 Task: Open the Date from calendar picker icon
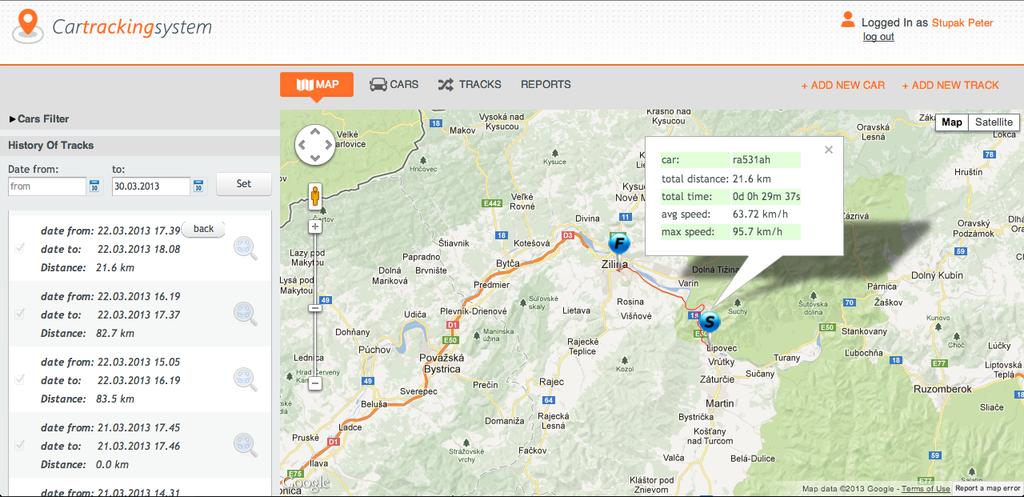(94, 186)
